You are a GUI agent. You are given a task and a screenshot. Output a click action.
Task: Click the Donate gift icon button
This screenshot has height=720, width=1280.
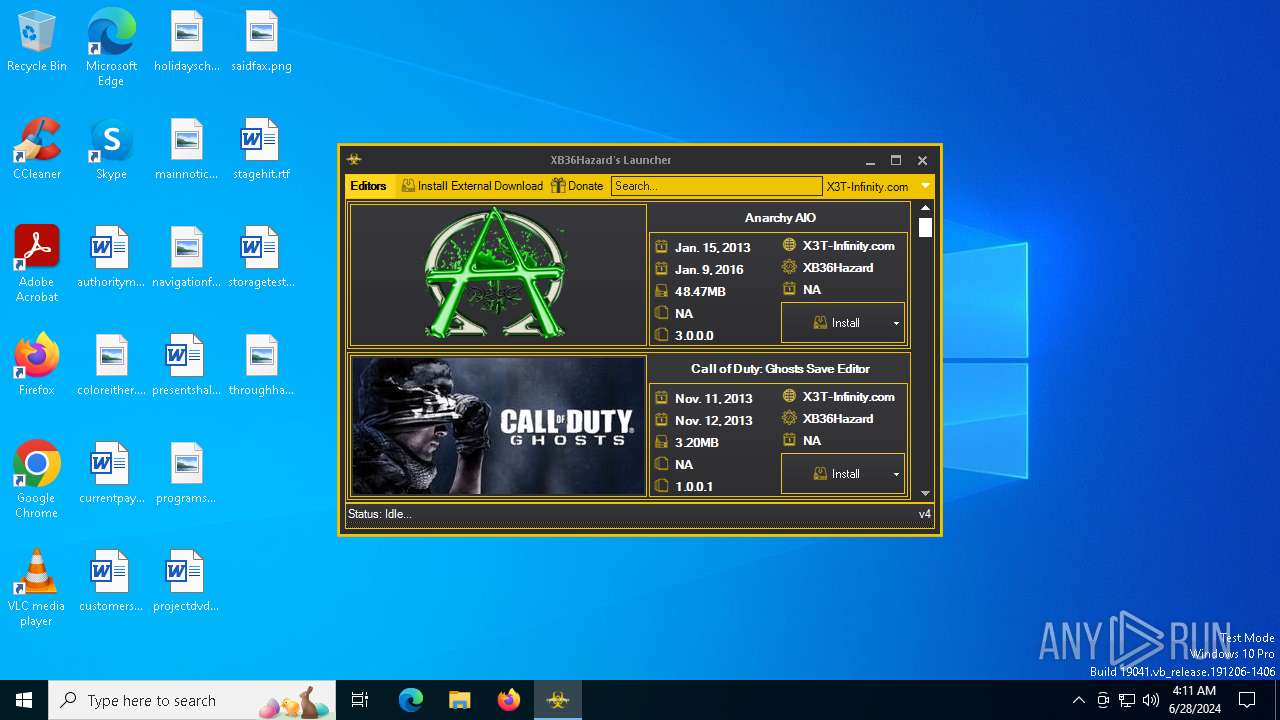click(577, 186)
